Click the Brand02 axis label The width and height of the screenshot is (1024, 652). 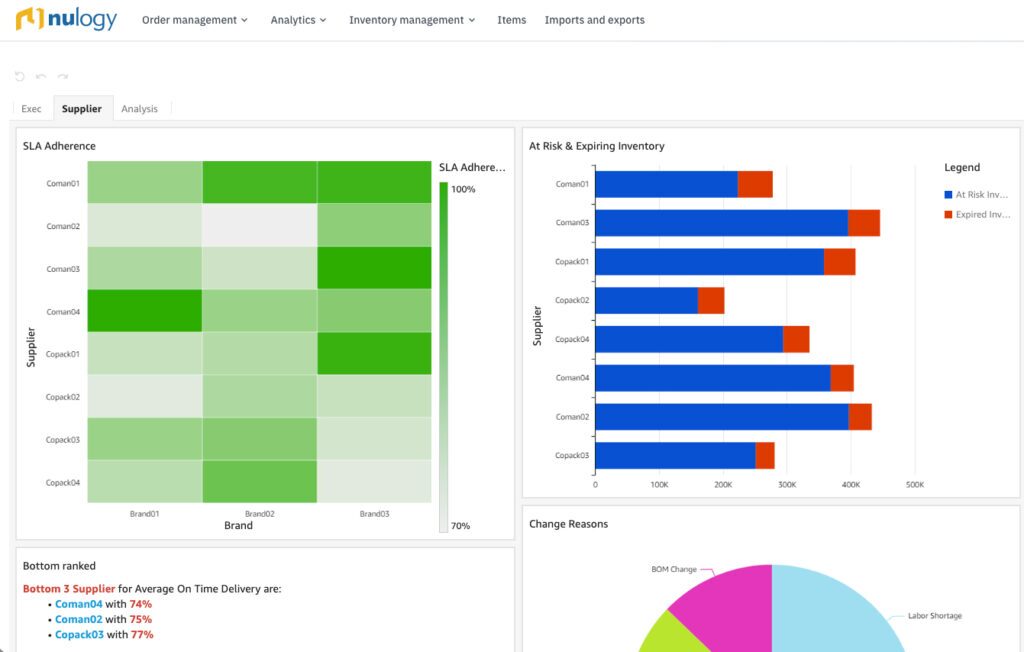(x=259, y=513)
